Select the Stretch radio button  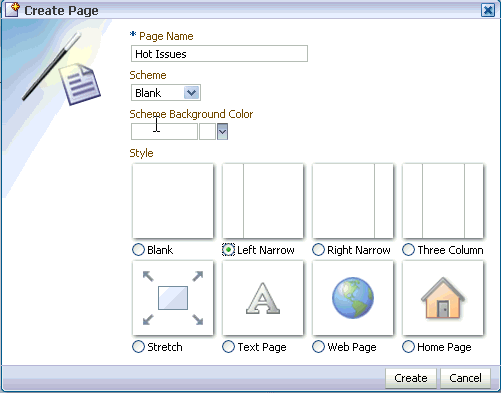138,347
